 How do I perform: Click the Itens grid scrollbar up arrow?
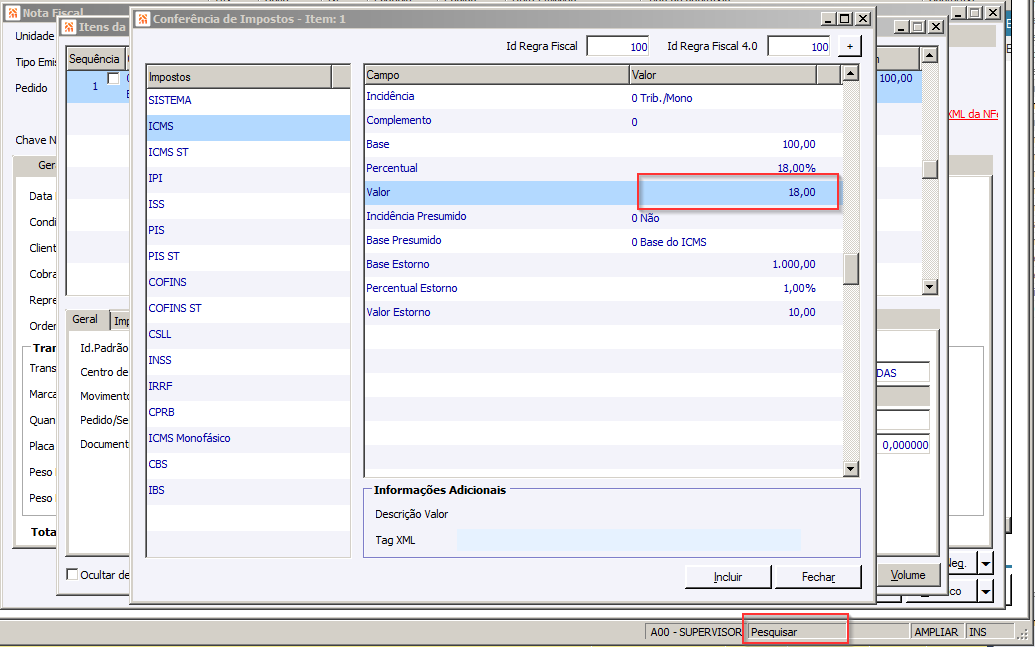coord(929,55)
